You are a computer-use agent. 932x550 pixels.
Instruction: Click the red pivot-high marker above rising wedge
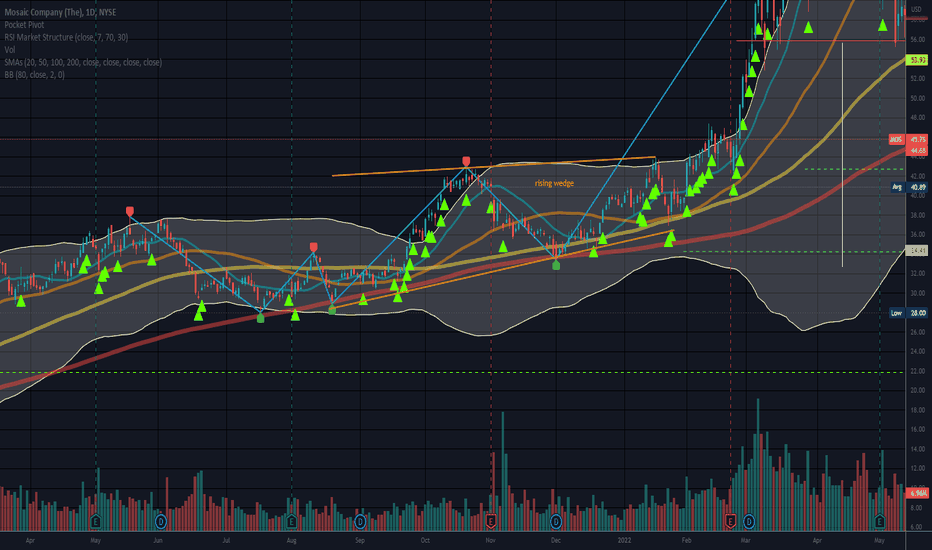[466, 161]
